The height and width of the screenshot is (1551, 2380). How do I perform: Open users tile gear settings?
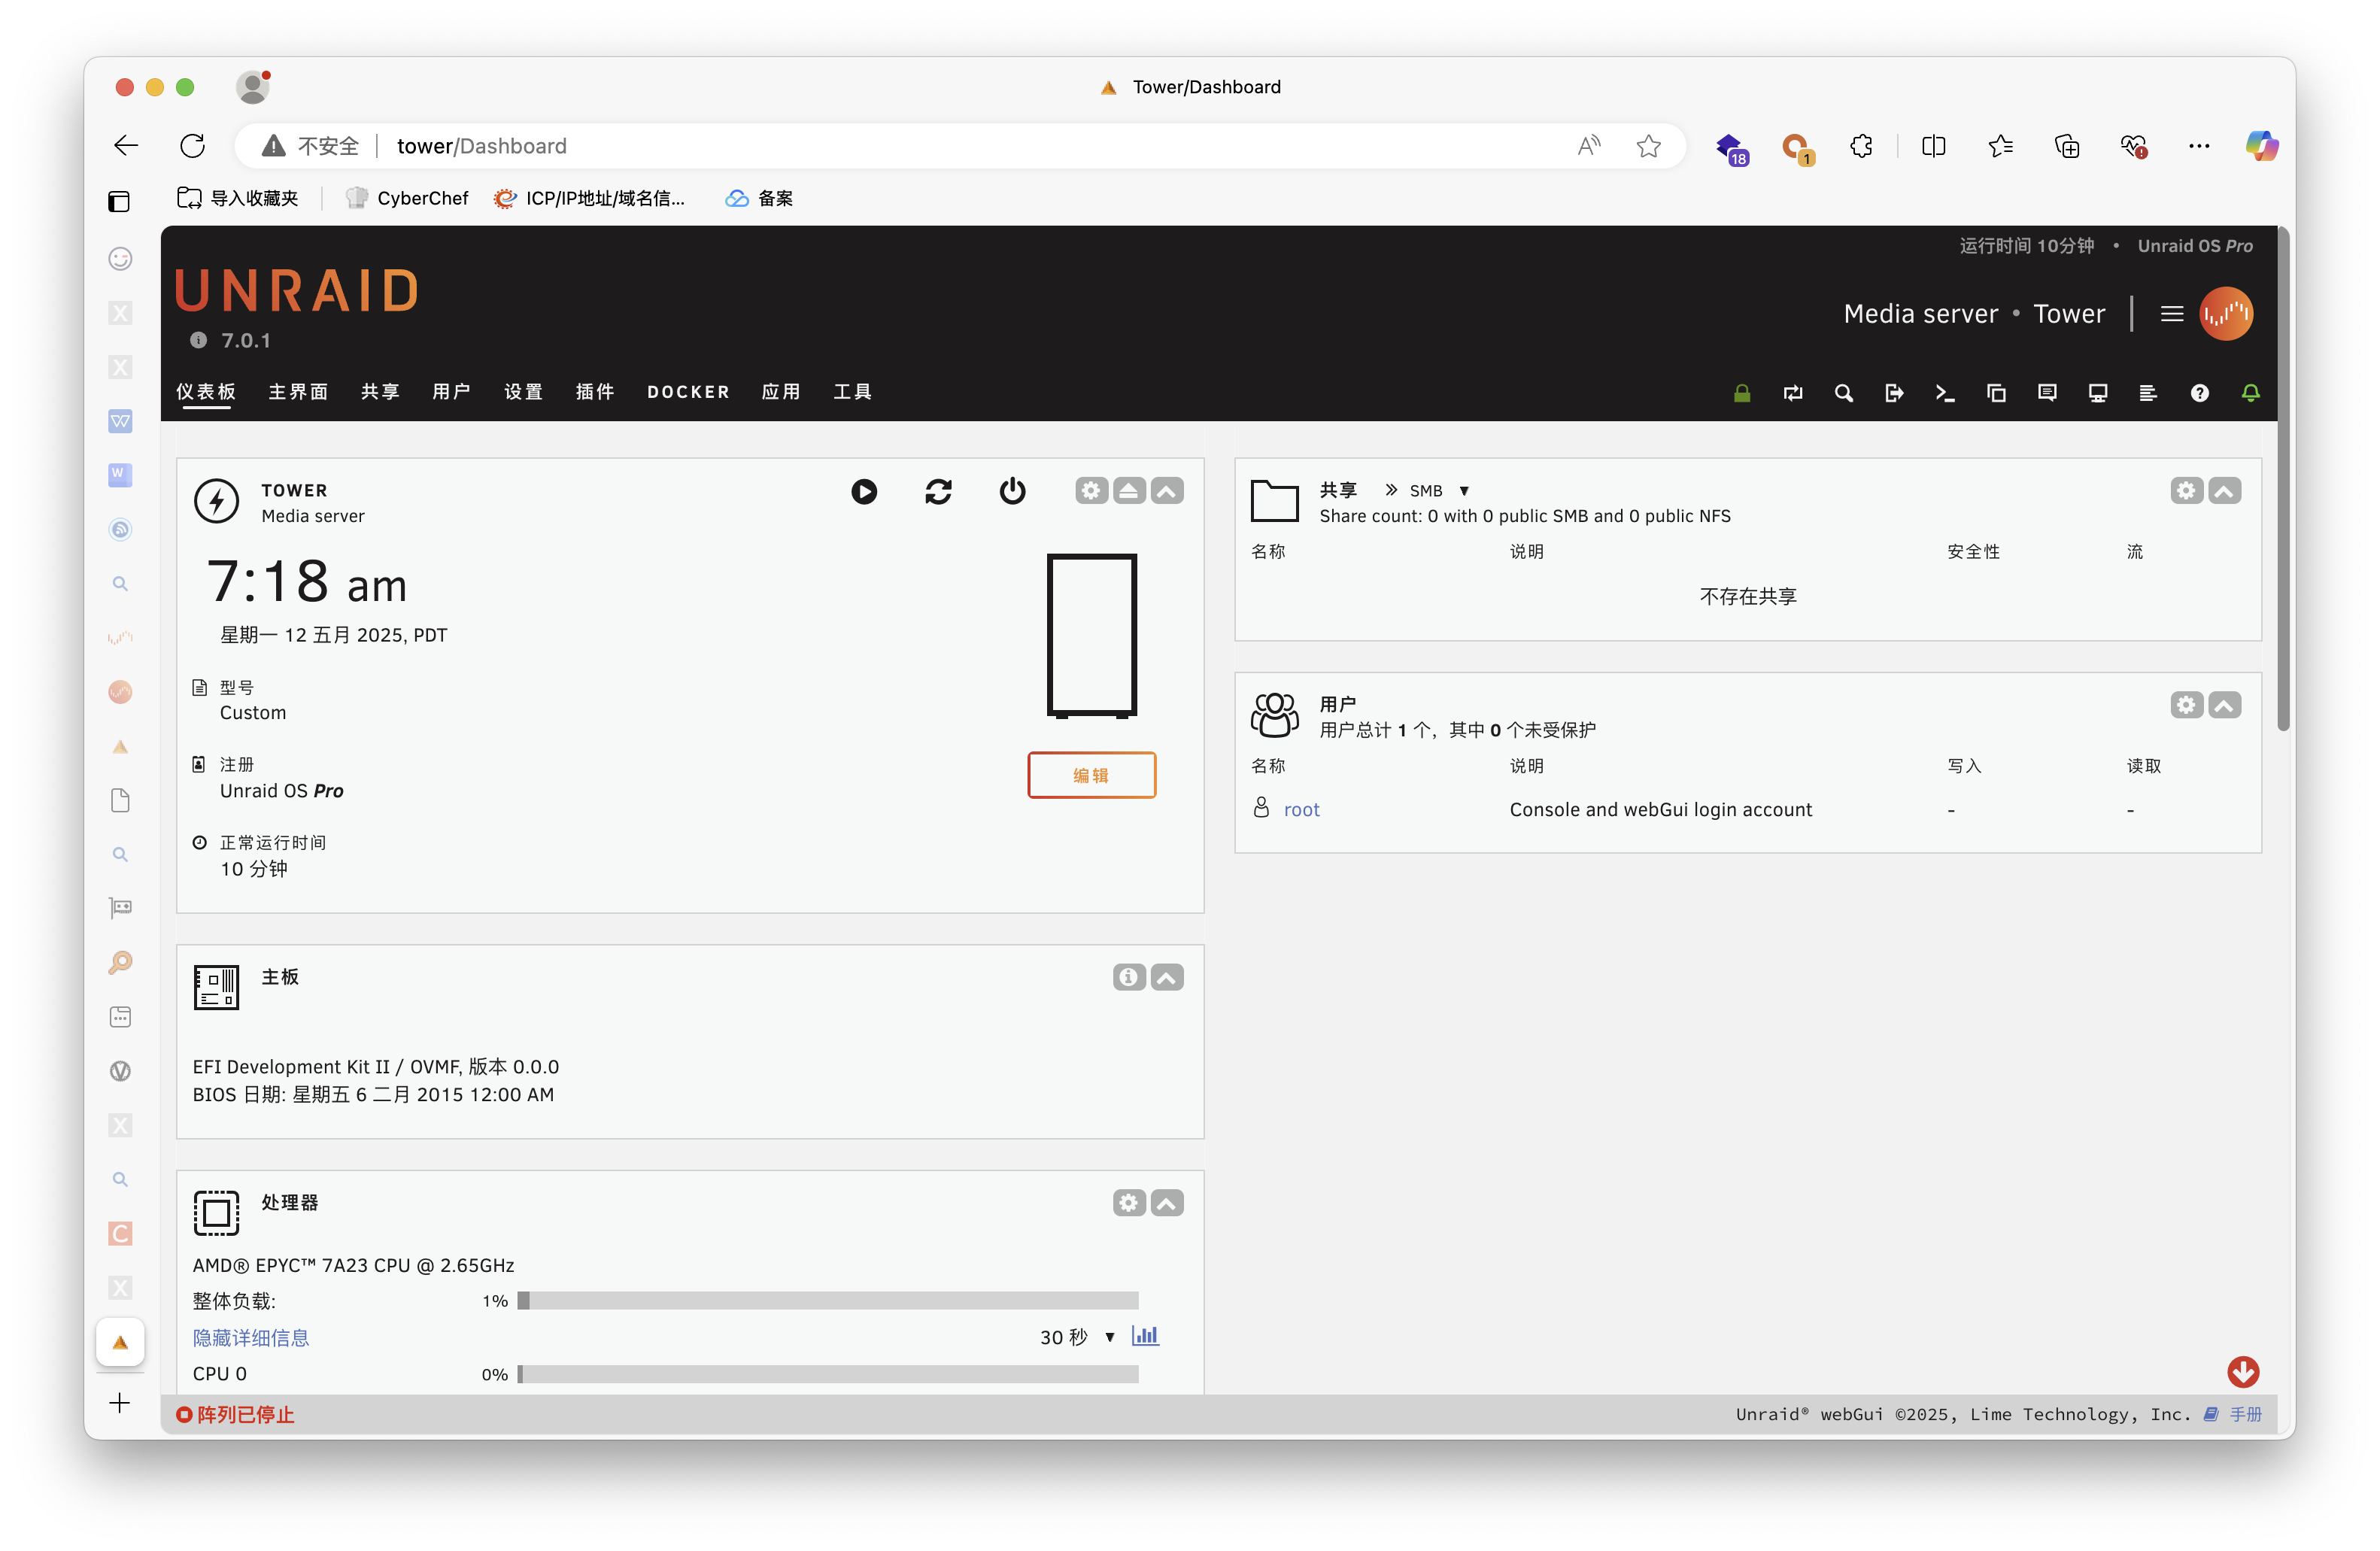[2186, 705]
